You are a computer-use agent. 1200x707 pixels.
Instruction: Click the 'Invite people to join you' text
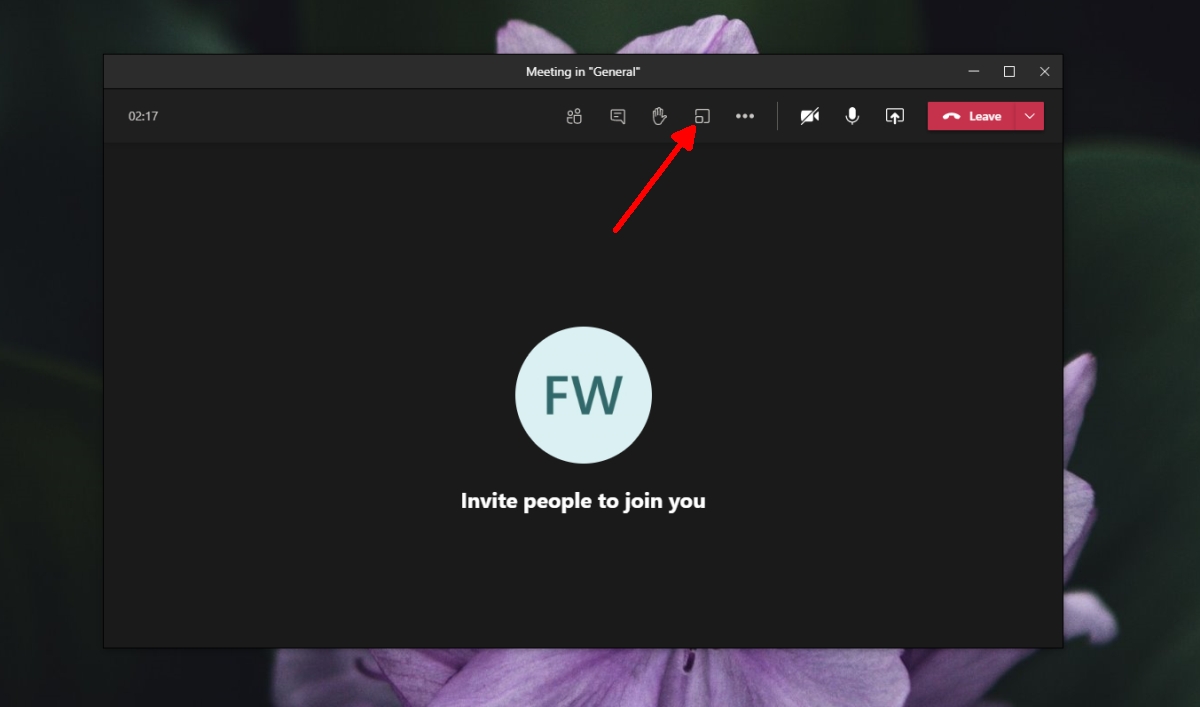583,501
